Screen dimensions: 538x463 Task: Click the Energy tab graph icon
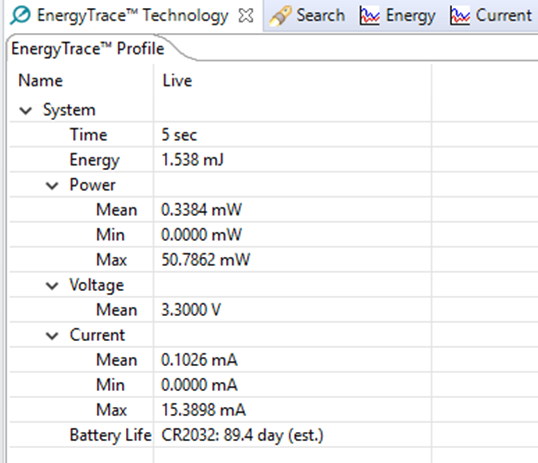pyautogui.click(x=370, y=16)
